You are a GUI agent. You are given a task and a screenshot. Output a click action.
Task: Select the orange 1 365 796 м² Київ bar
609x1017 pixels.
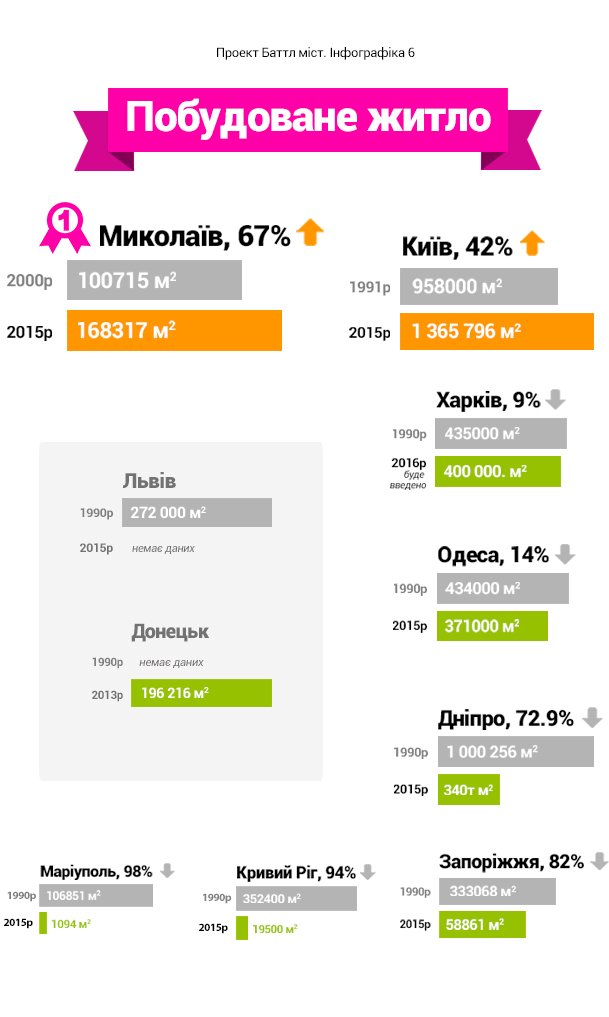(497, 331)
